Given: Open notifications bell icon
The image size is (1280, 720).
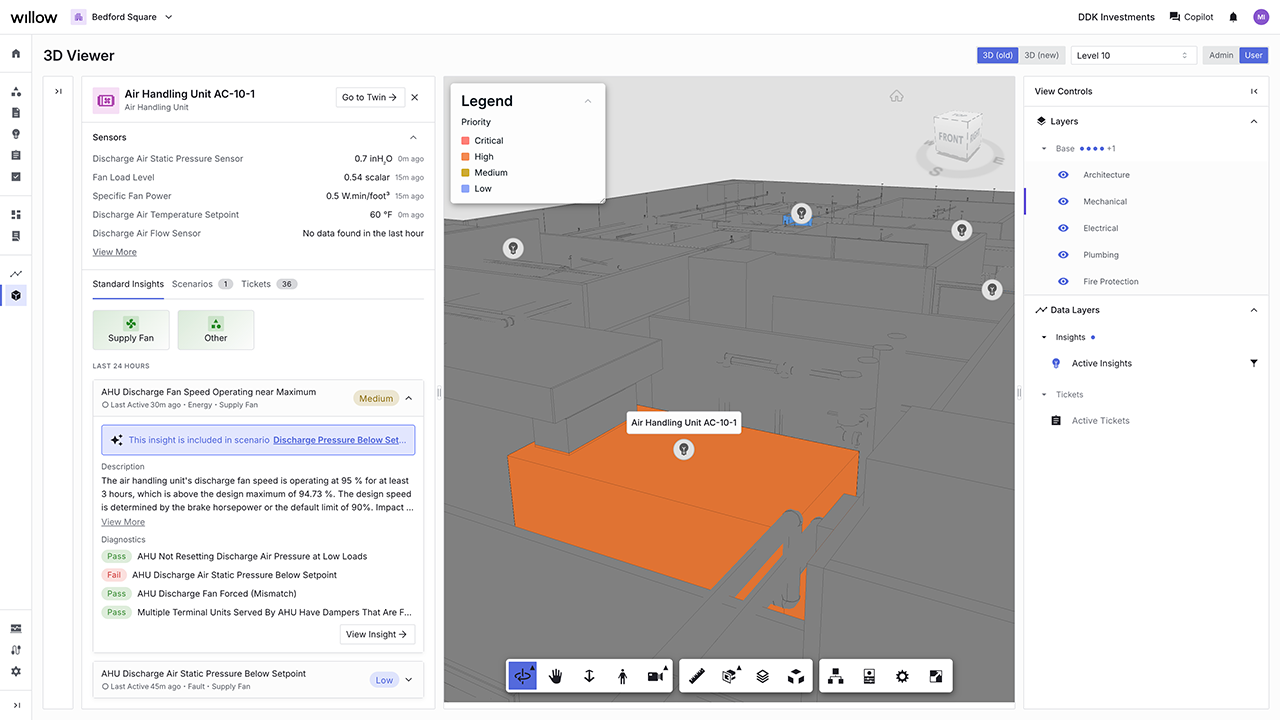Looking at the screenshot, I should (x=1233, y=17).
